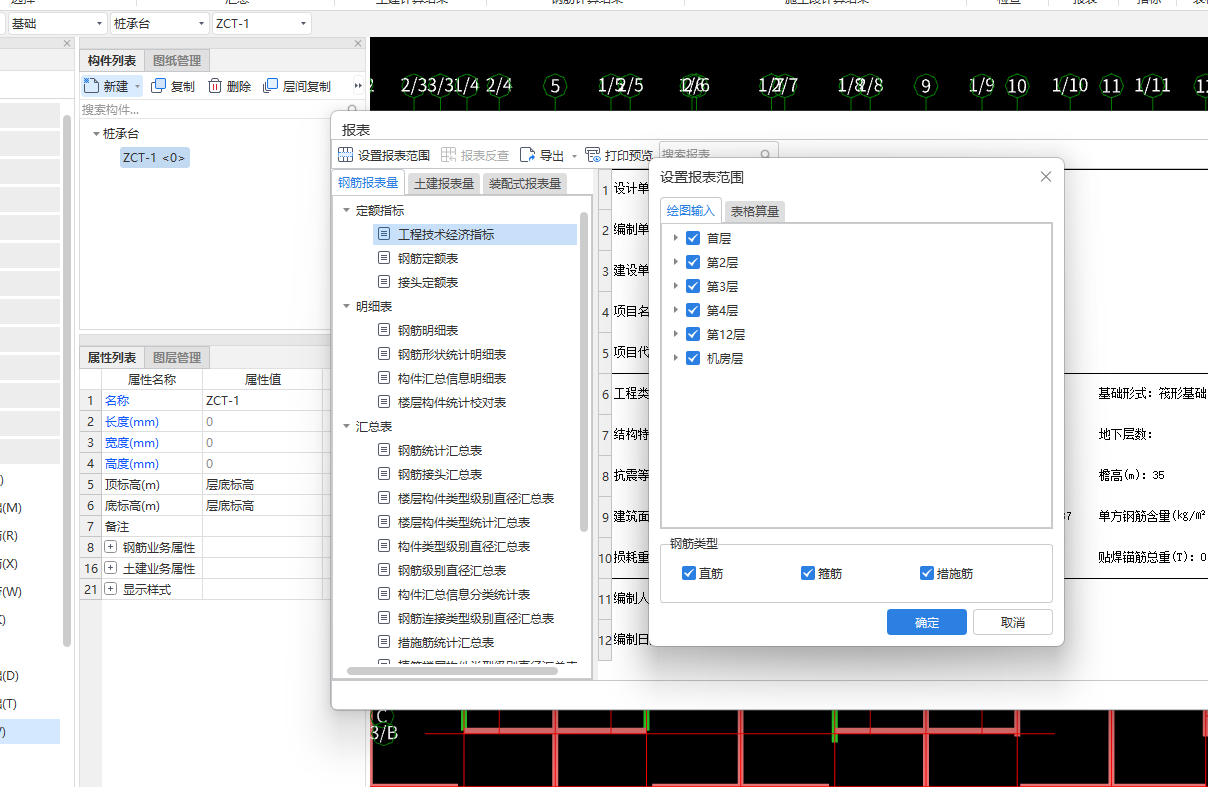Screen dimensions: 1208x787
Task: Open the 桩承台 type dropdown
Action: [201, 23]
